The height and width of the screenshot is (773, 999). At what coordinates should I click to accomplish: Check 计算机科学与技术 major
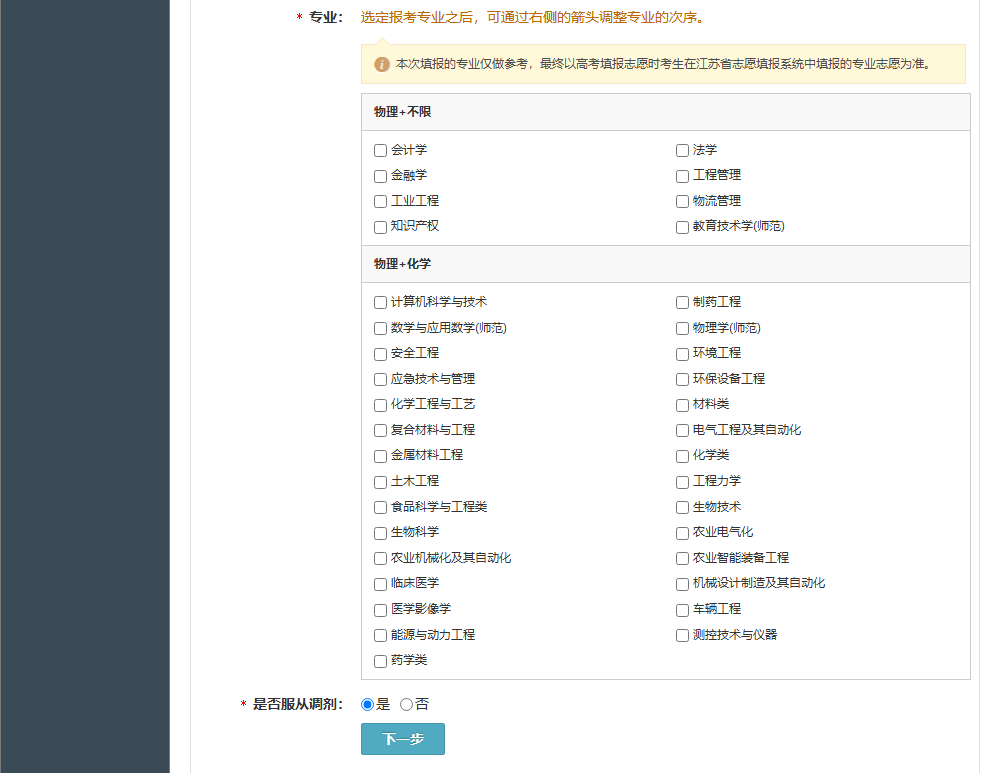click(x=380, y=302)
